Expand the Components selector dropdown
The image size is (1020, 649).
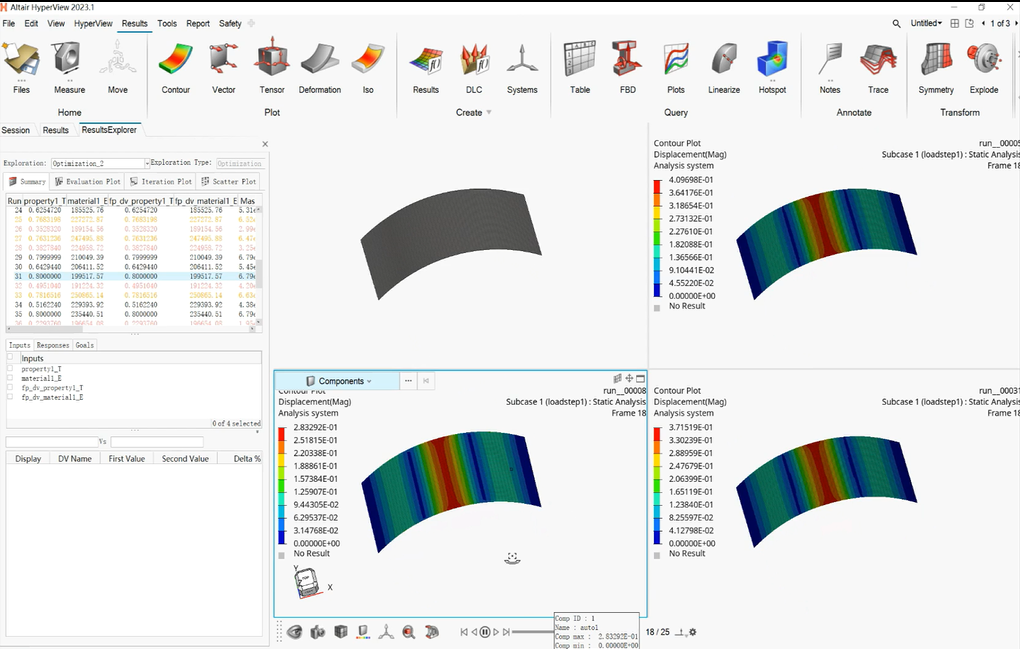(338, 381)
